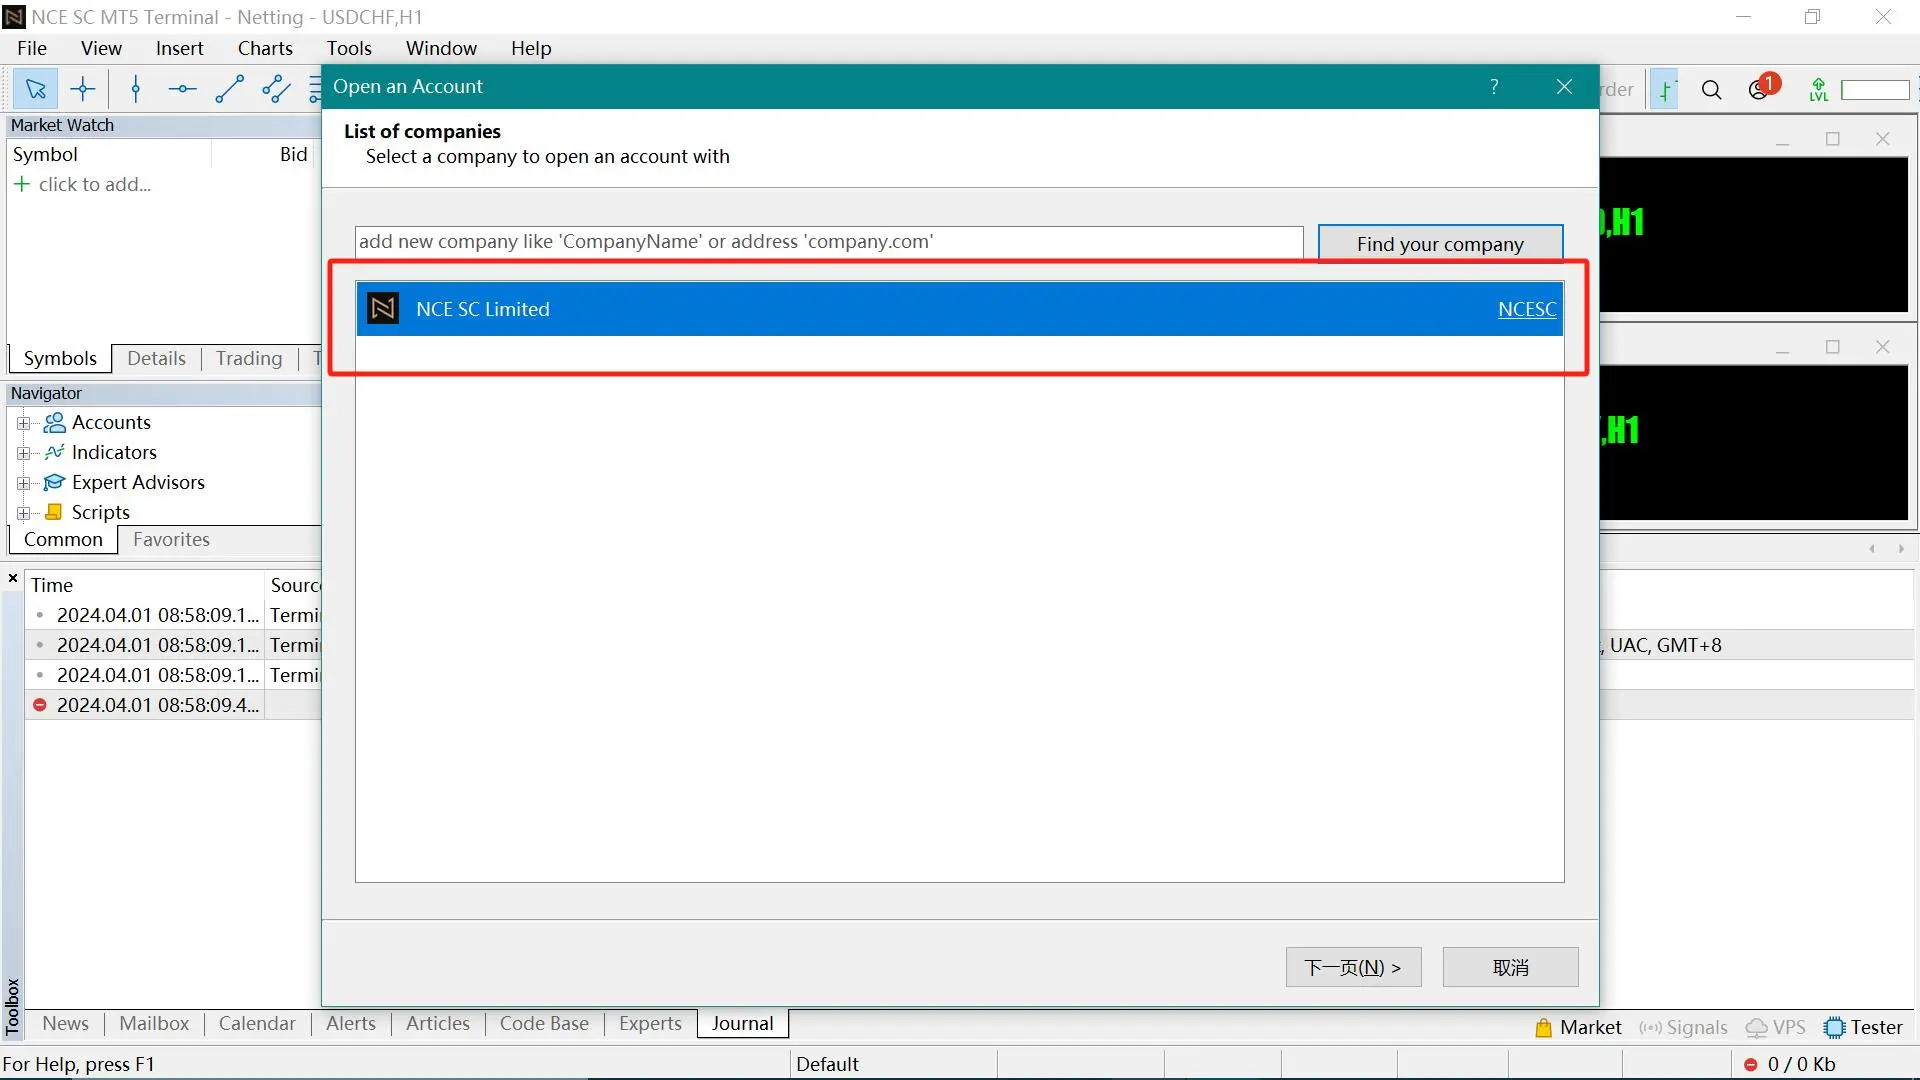1920x1080 pixels.
Task: Open the Code Base tab in Toolbox
Action: (x=544, y=1023)
